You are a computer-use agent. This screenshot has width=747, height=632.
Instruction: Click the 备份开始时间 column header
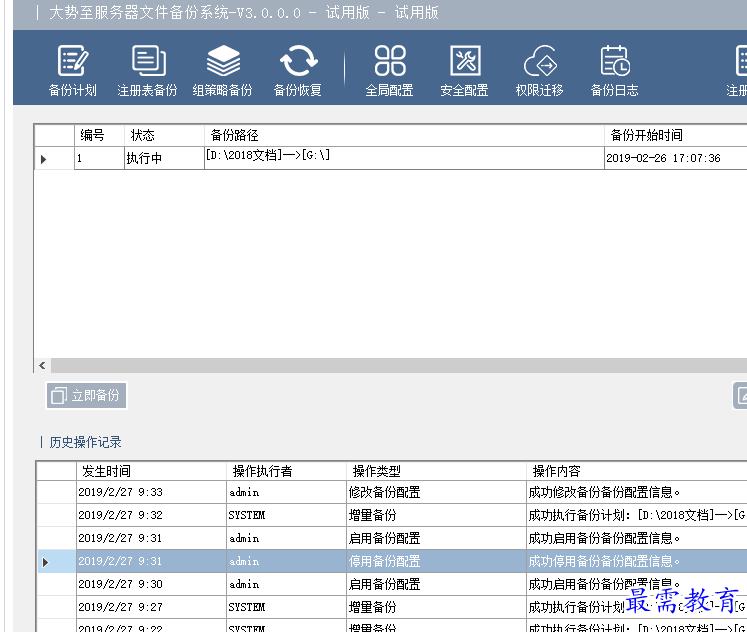676,135
